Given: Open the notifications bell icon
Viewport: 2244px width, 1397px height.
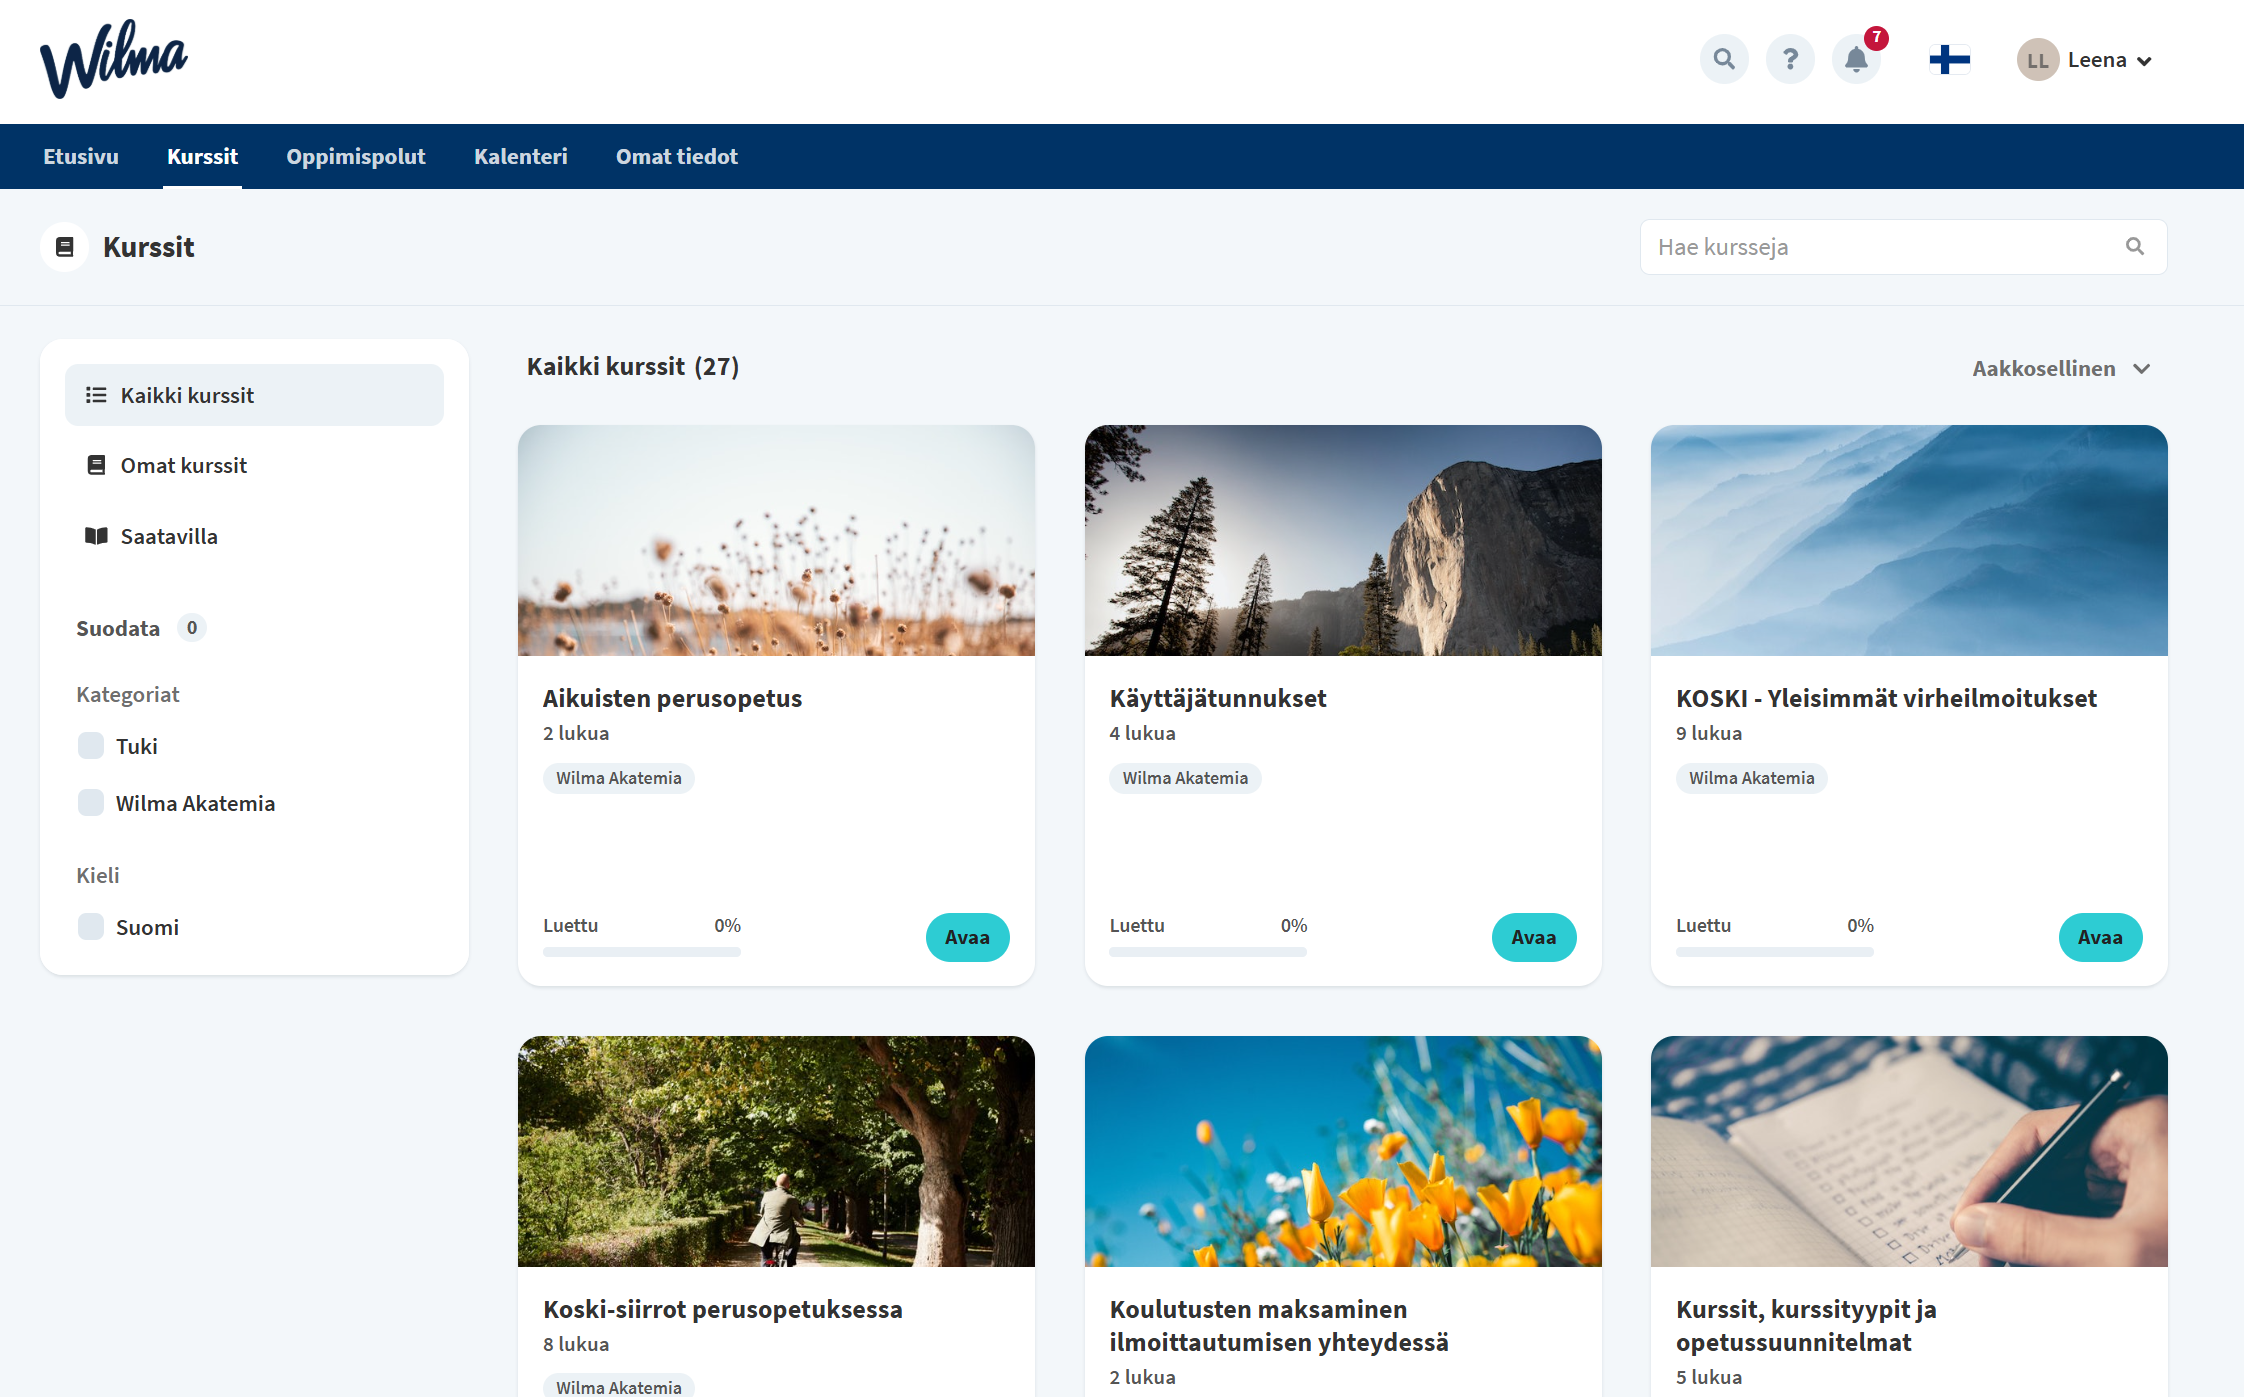Looking at the screenshot, I should [1856, 60].
